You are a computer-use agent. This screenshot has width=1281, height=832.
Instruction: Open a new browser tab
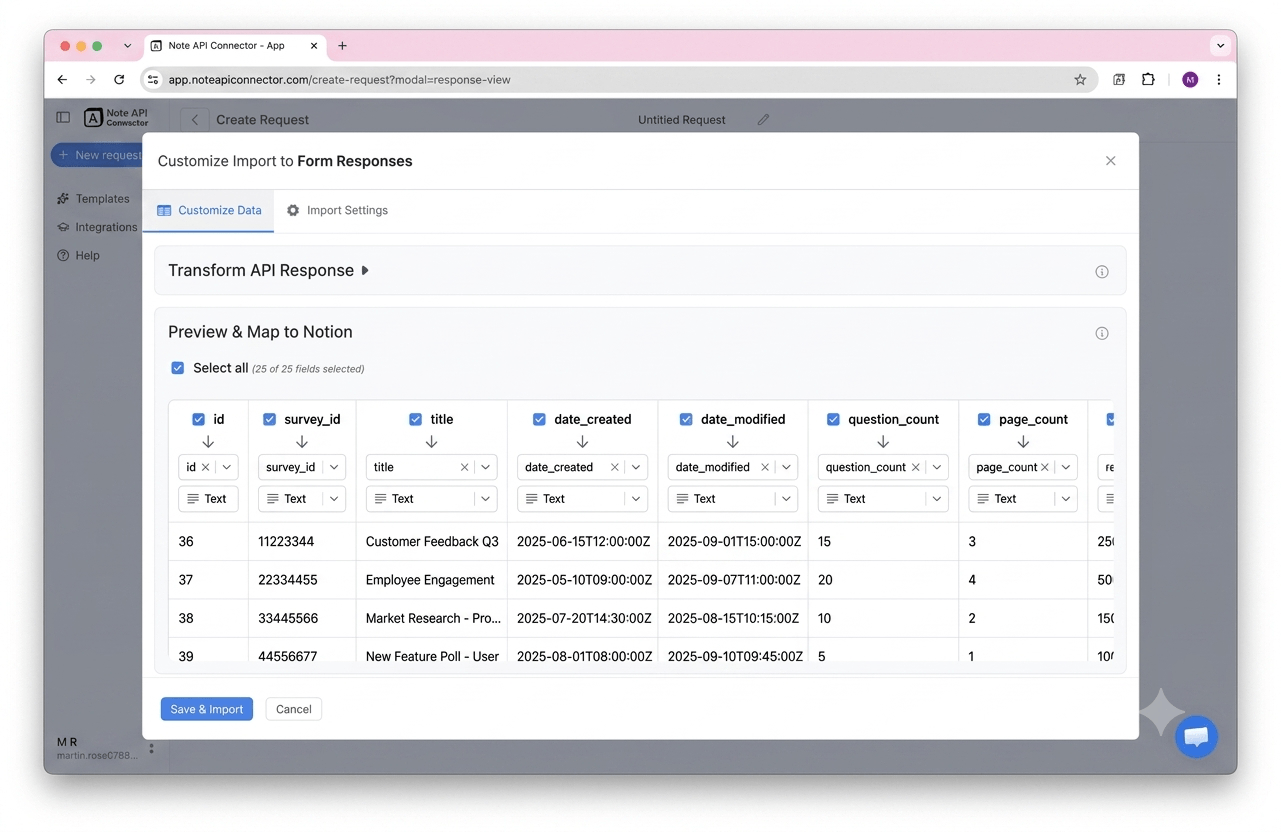click(342, 46)
